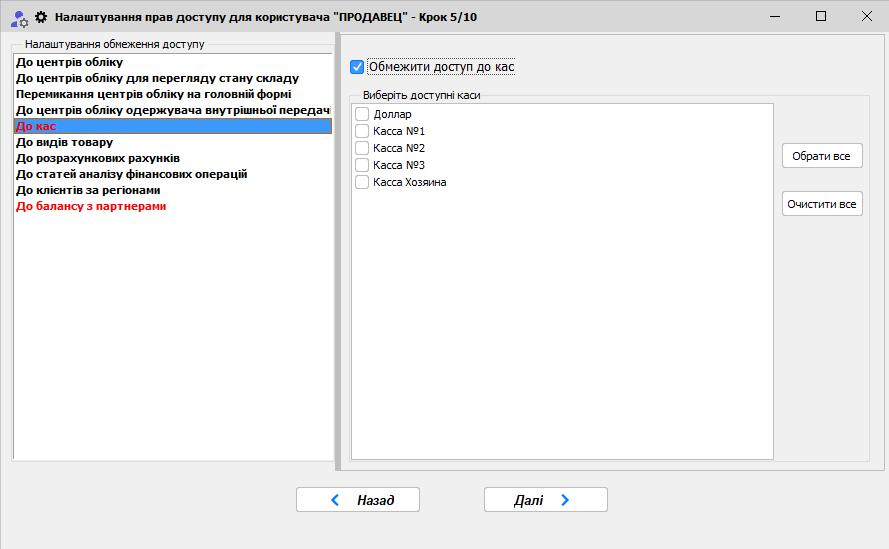Select 'Перемикання центрів обліку на головній формі'
This screenshot has height=549, width=889.
point(153,94)
